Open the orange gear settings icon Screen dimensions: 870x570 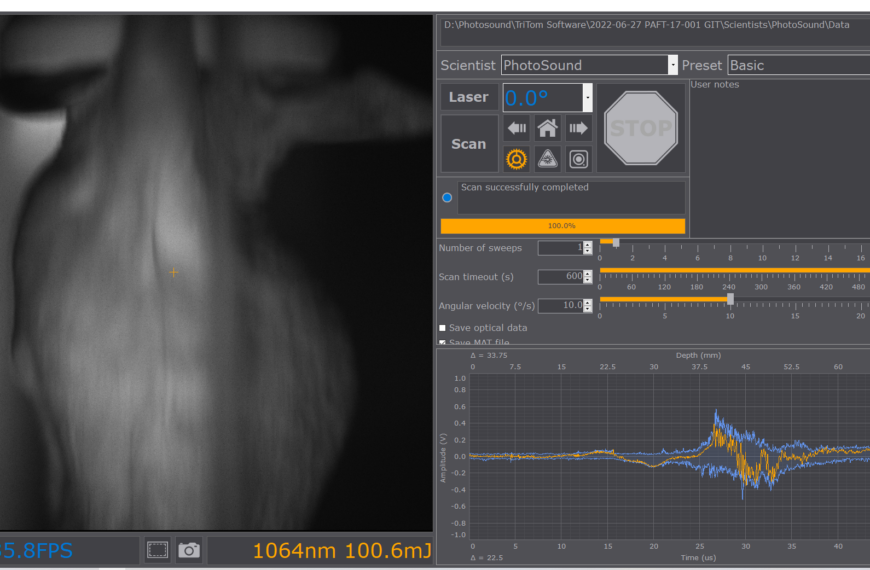[x=517, y=159]
